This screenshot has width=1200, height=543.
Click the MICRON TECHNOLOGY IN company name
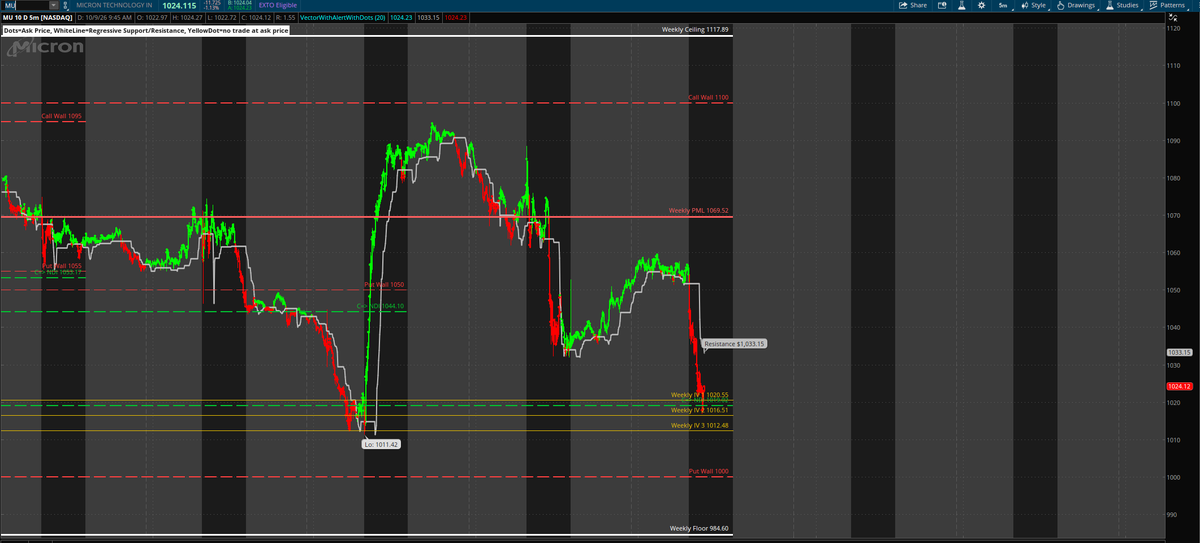pyautogui.click(x=115, y=5)
